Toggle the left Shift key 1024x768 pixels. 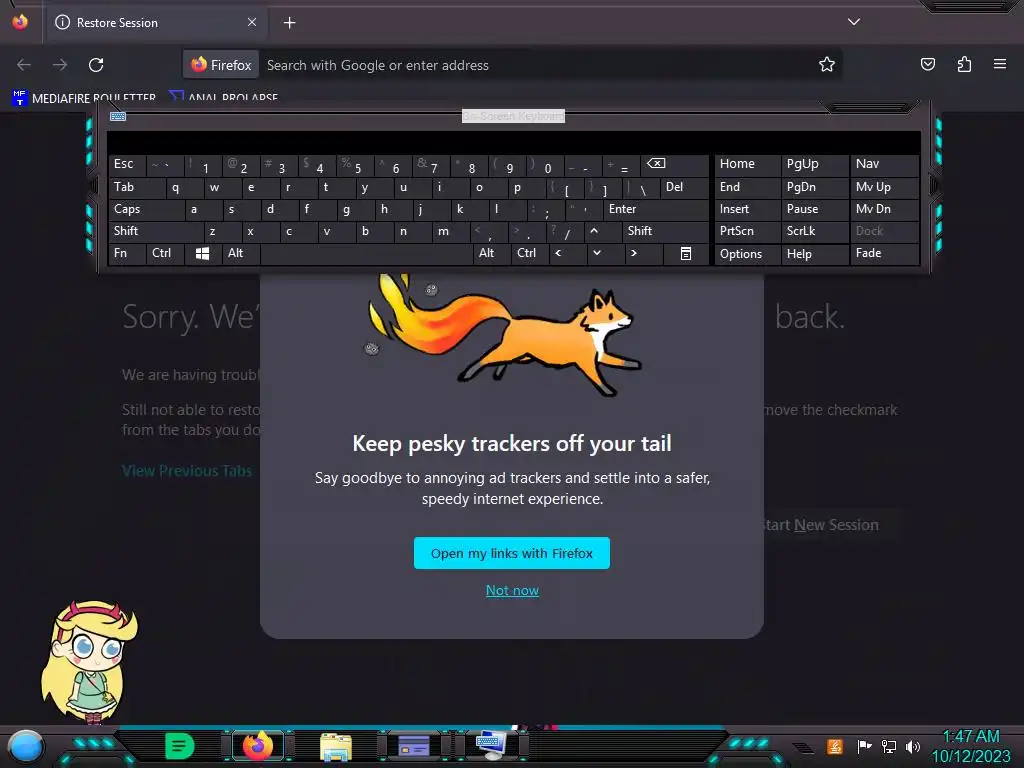point(156,231)
